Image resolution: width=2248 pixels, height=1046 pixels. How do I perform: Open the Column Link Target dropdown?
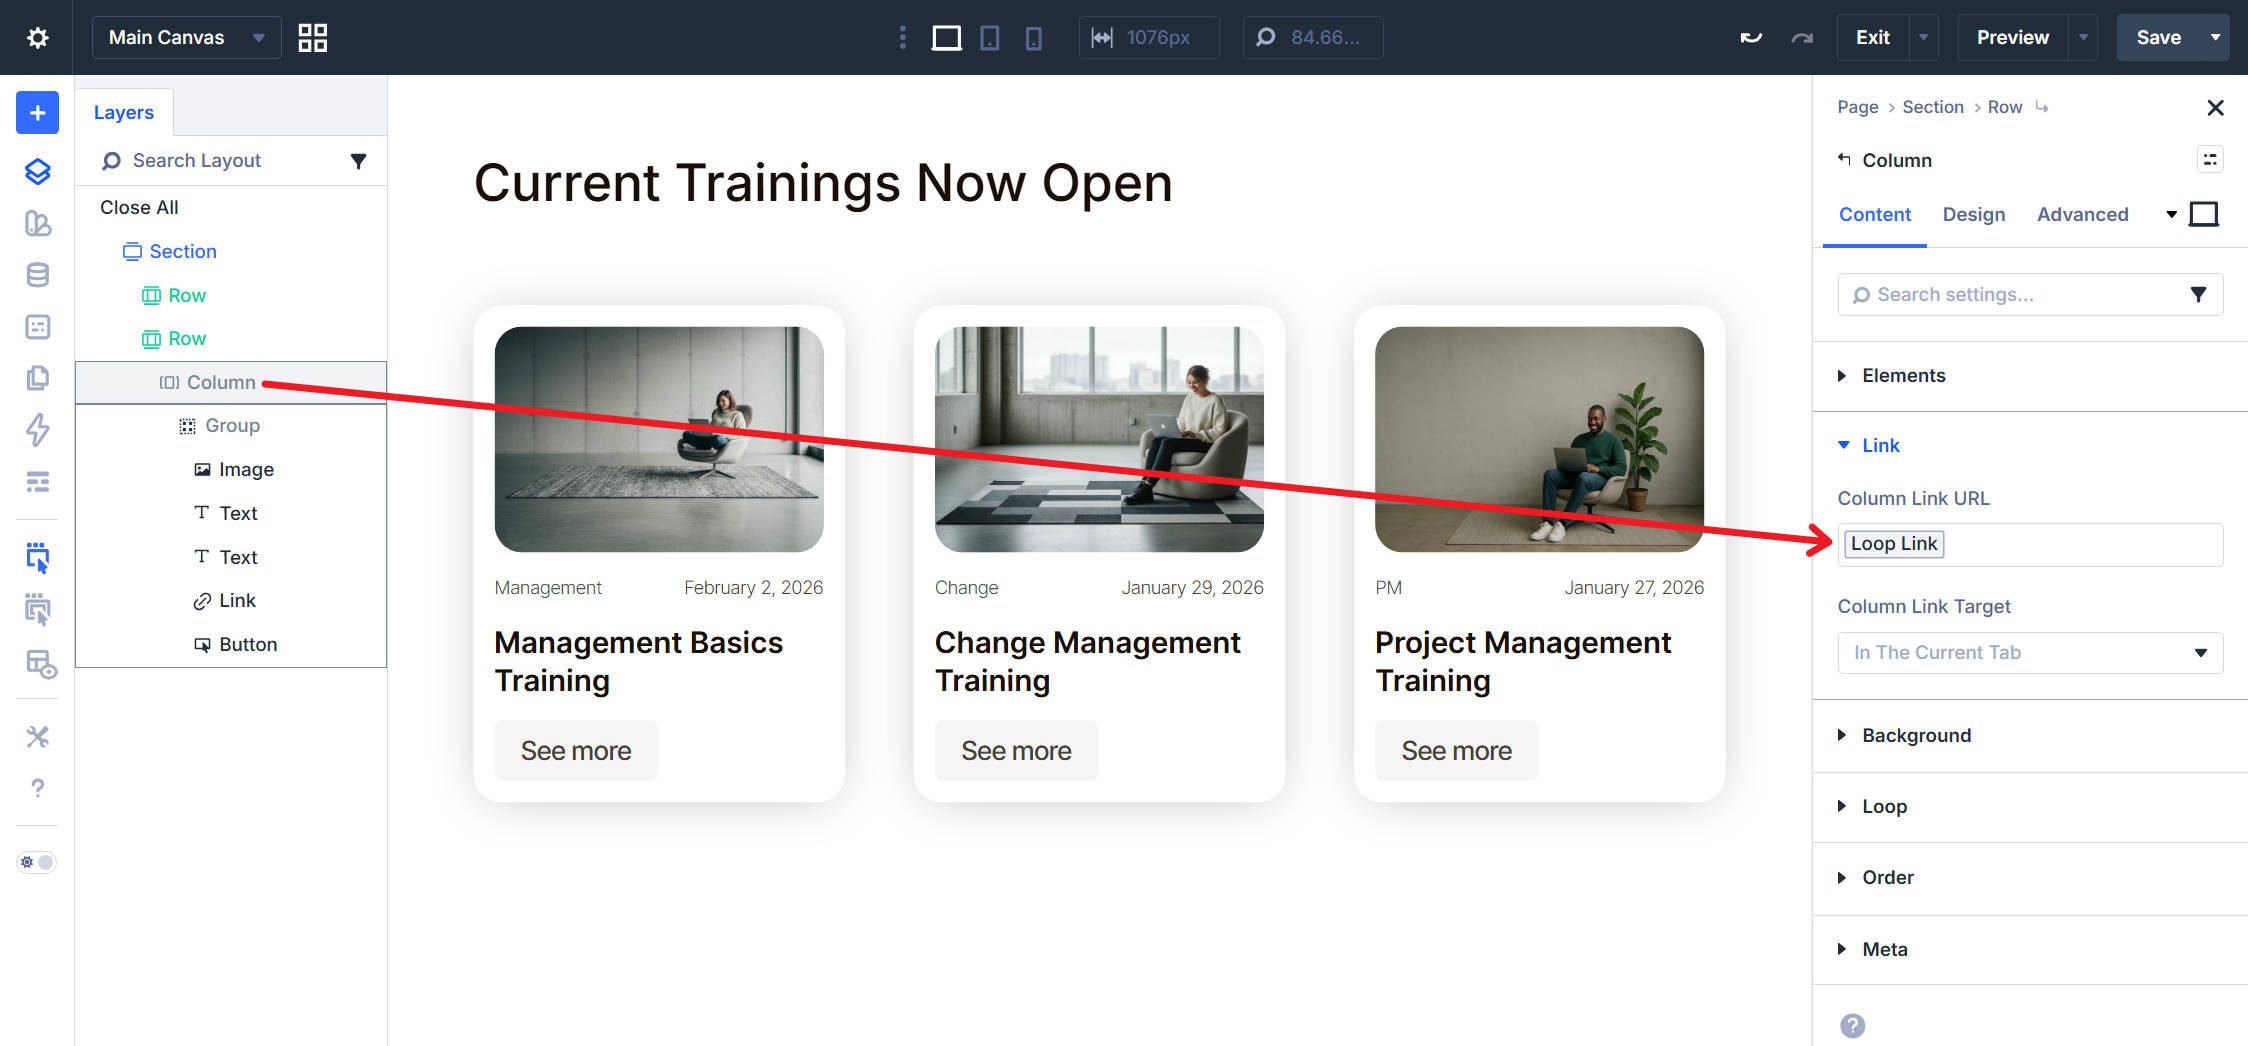[x=2029, y=652]
